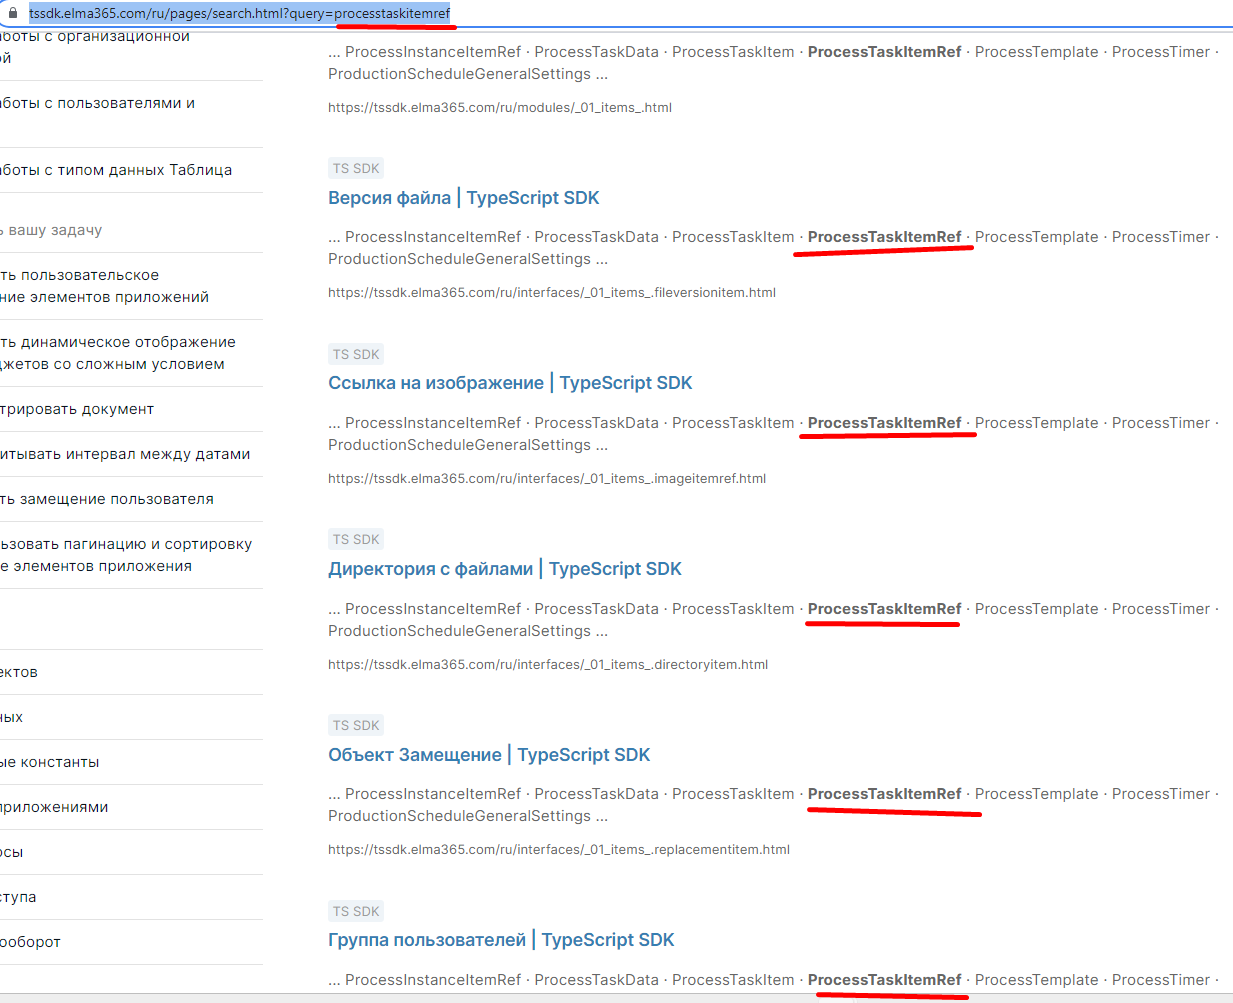The height and width of the screenshot is (1003, 1233).
Task: Click the URL ending in _01_items_.html
Action: tap(500, 107)
